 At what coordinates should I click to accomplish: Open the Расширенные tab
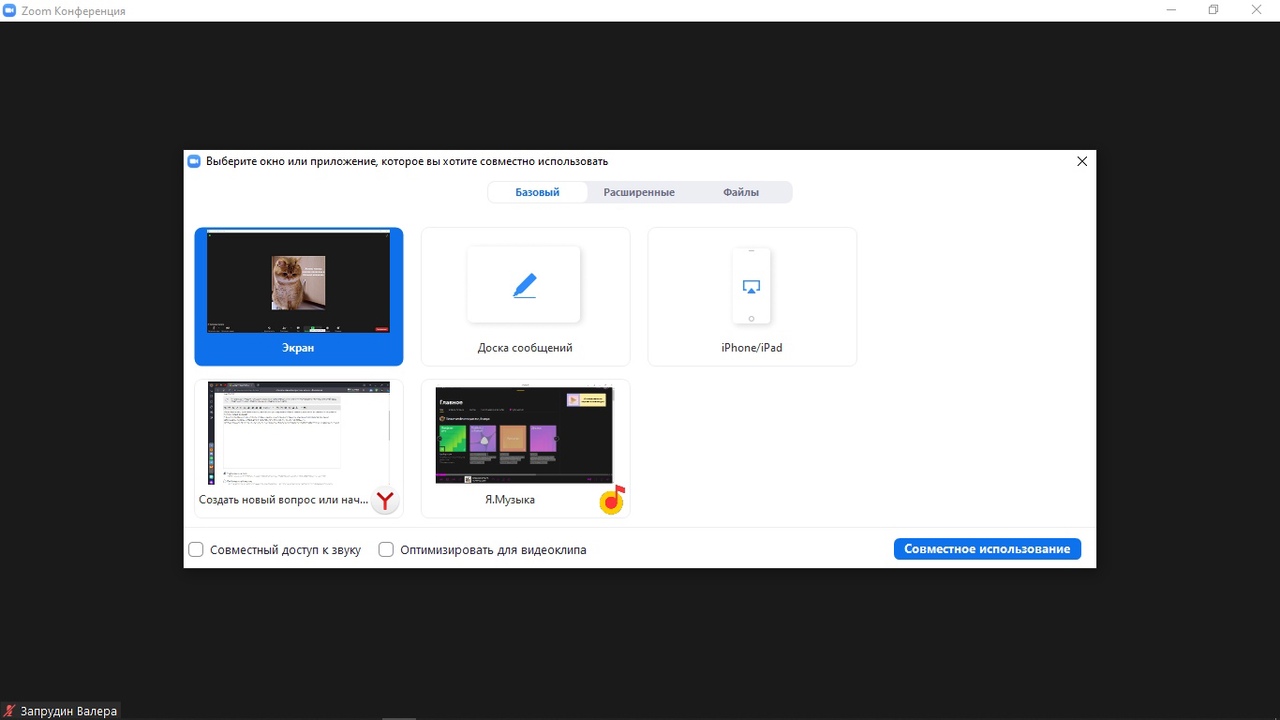pos(639,192)
